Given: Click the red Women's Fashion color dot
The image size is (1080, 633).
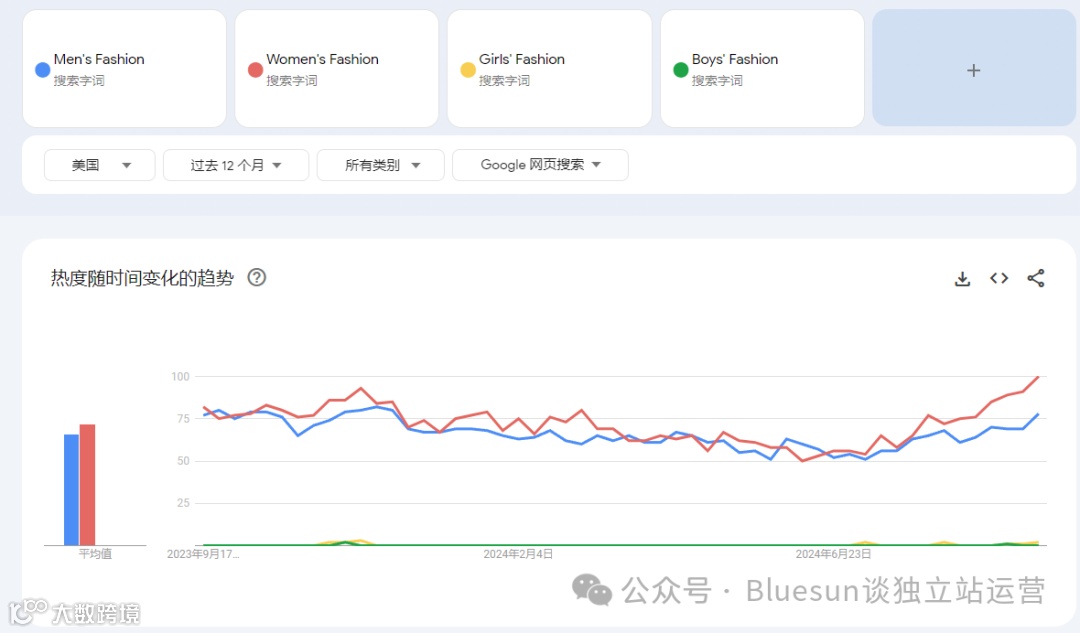Looking at the screenshot, I should tap(255, 70).
